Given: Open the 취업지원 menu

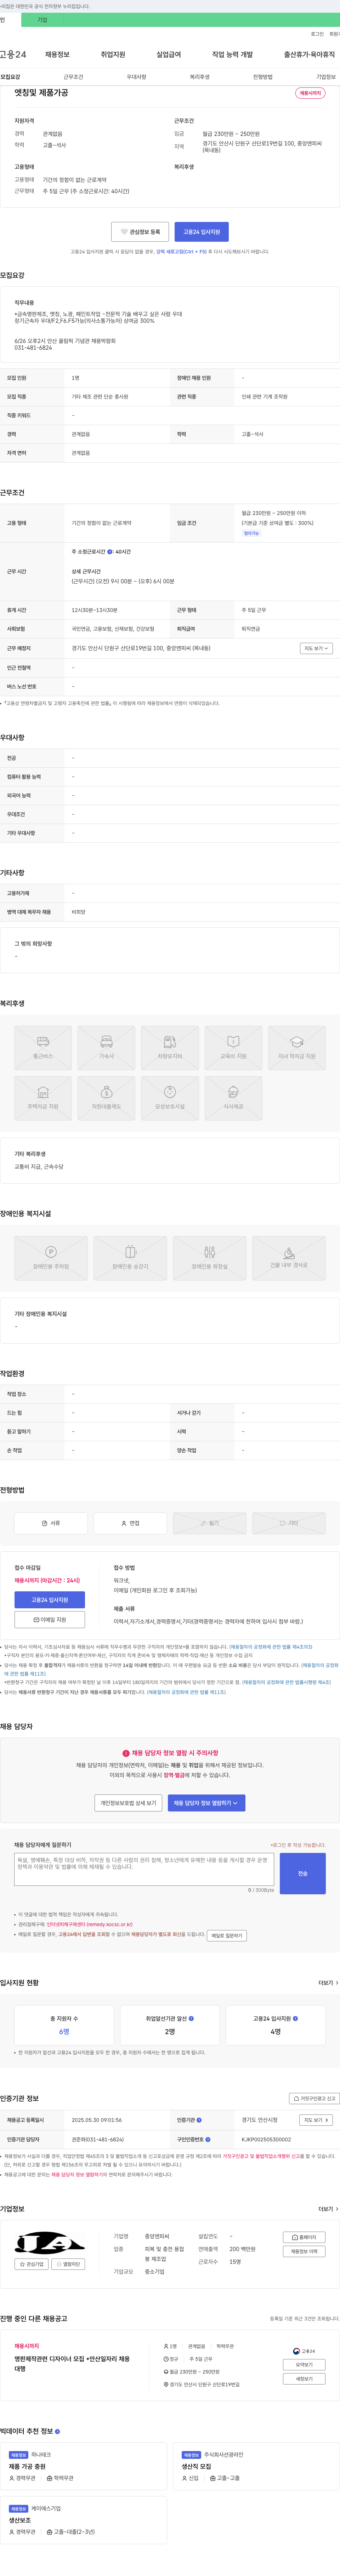Looking at the screenshot, I should pos(113,54).
